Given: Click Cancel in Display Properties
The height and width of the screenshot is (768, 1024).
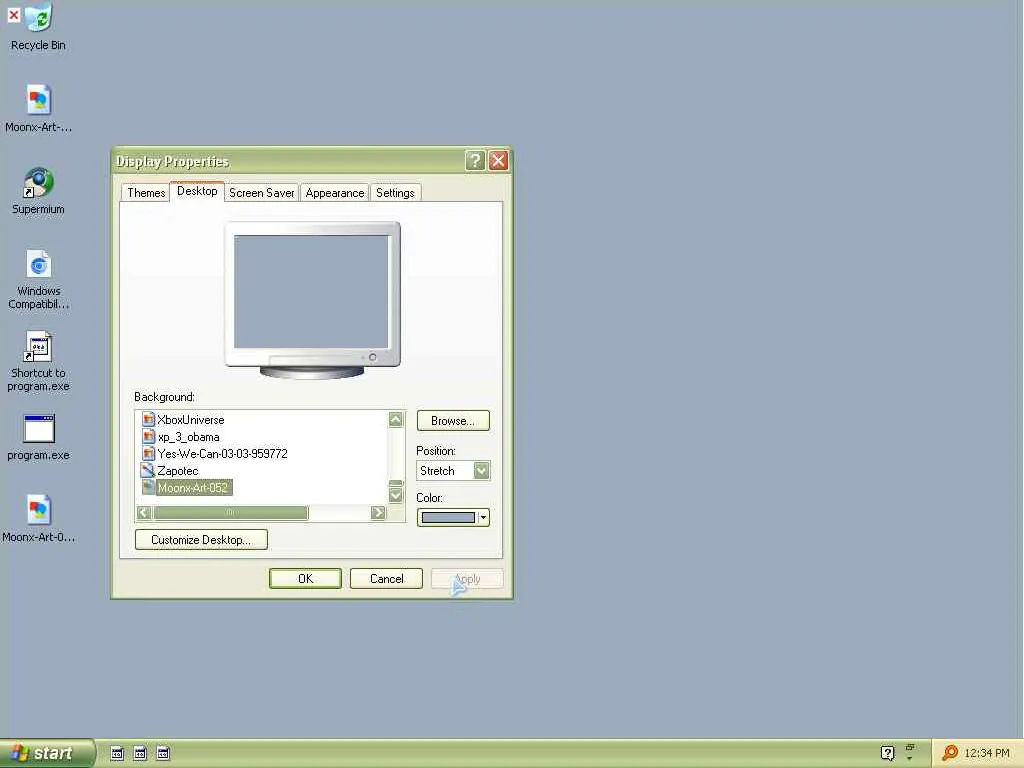Looking at the screenshot, I should pyautogui.click(x=386, y=579).
